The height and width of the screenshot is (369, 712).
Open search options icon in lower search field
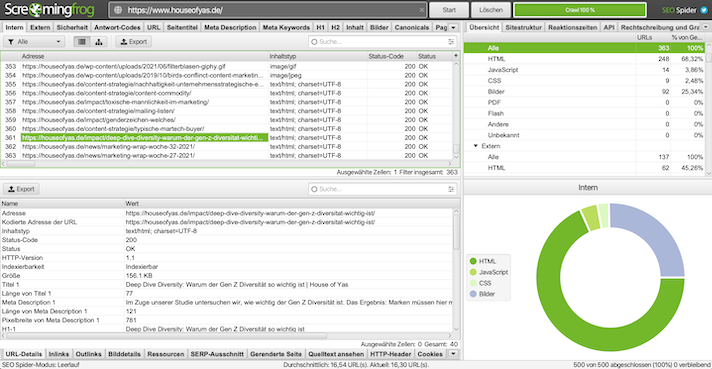451,189
